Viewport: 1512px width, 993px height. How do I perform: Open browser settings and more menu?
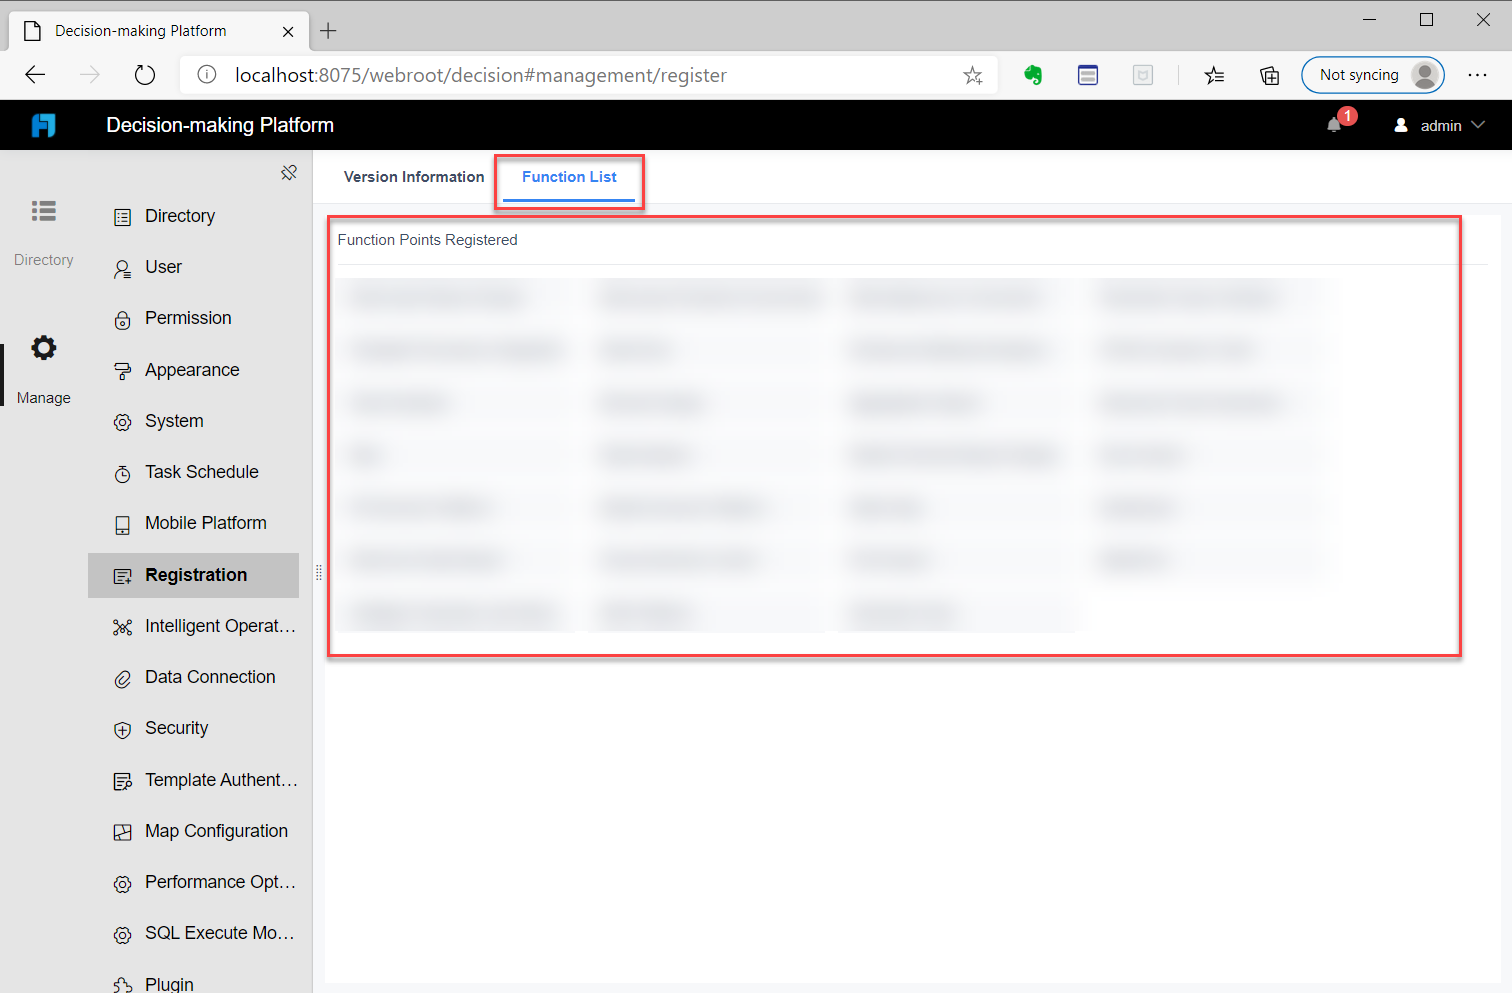coord(1478,75)
